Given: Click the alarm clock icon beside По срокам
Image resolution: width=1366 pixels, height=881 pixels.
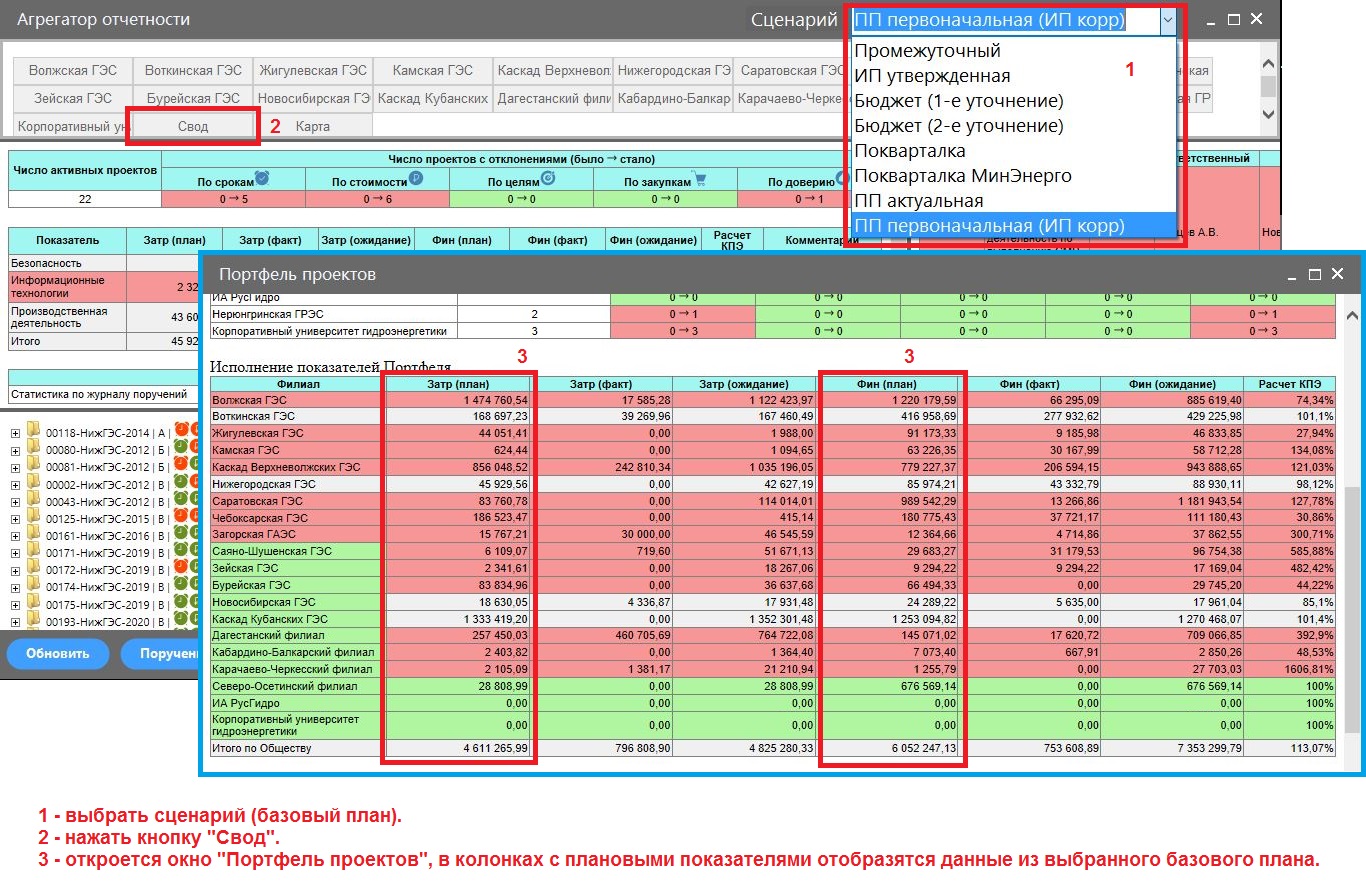Looking at the screenshot, I should click(262, 179).
